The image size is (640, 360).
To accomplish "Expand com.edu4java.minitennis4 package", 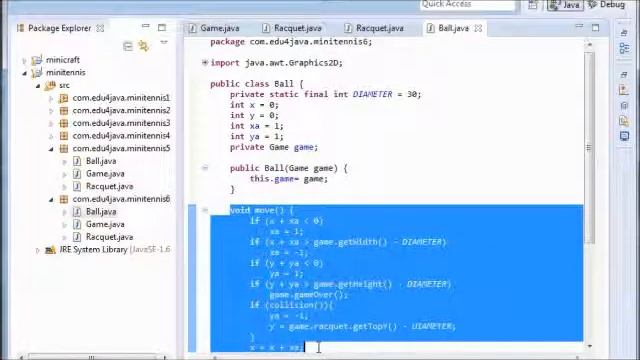I will (51, 136).
